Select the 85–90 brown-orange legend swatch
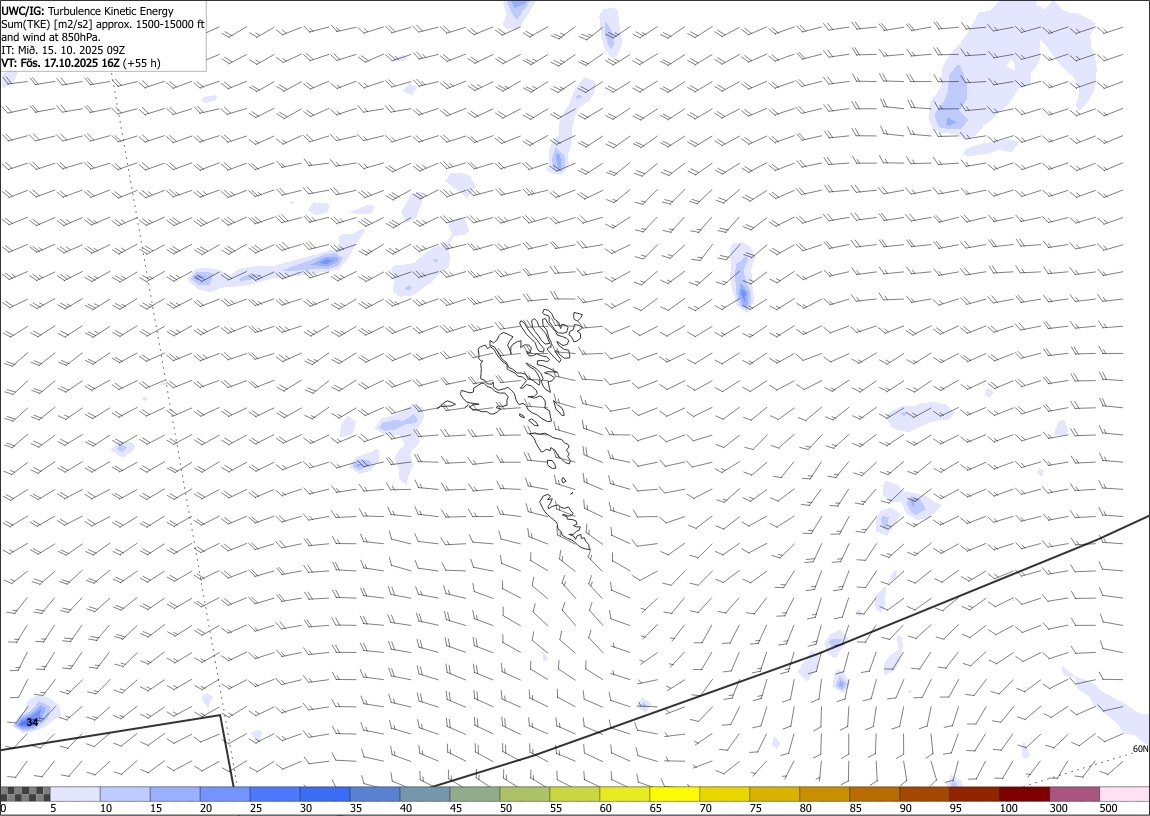 (874, 794)
